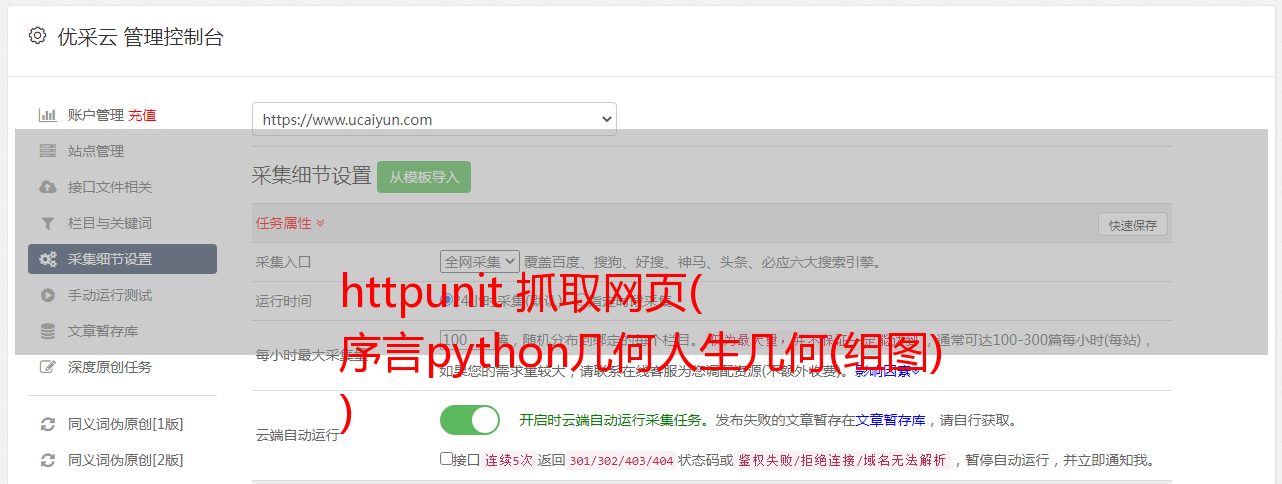Viewport: 1282px width, 484px height.
Task: Click the 云端自动运行 row label
Action: click(x=298, y=435)
